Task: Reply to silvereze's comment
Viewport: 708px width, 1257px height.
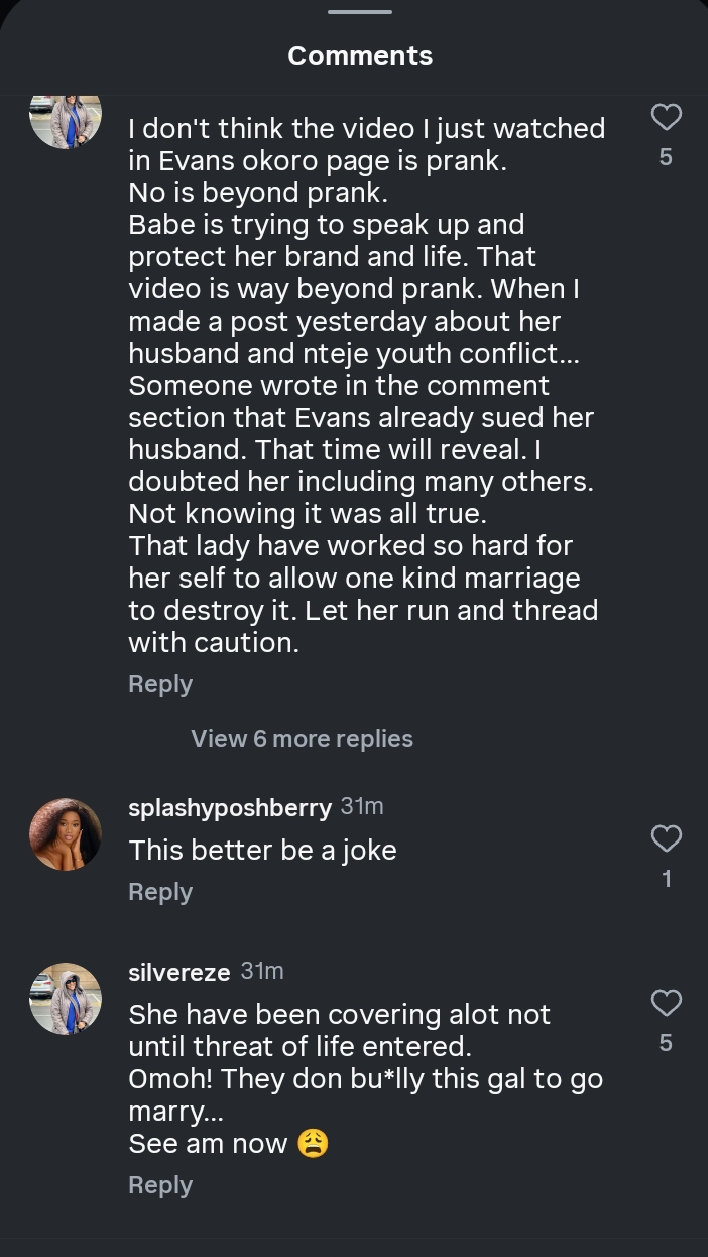Action: pos(160,1185)
